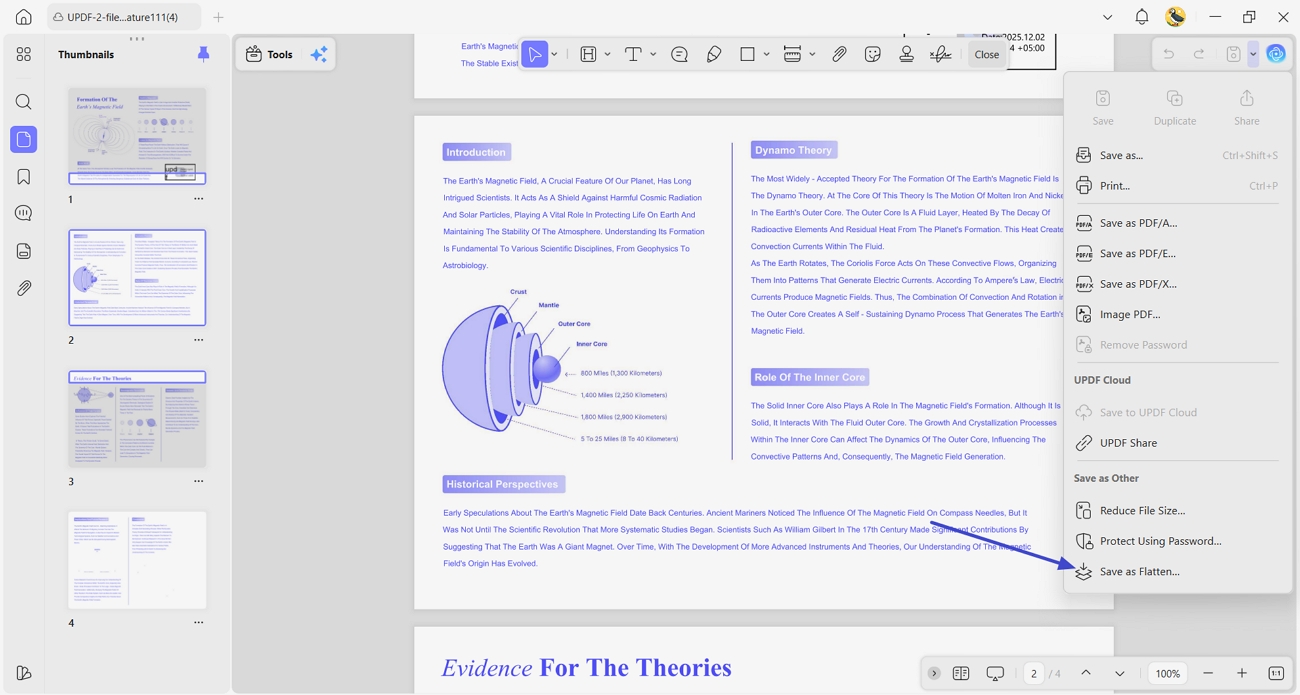The width and height of the screenshot is (1300, 695).
Task: Select Save as PDF/E...
Action: [1178, 253]
